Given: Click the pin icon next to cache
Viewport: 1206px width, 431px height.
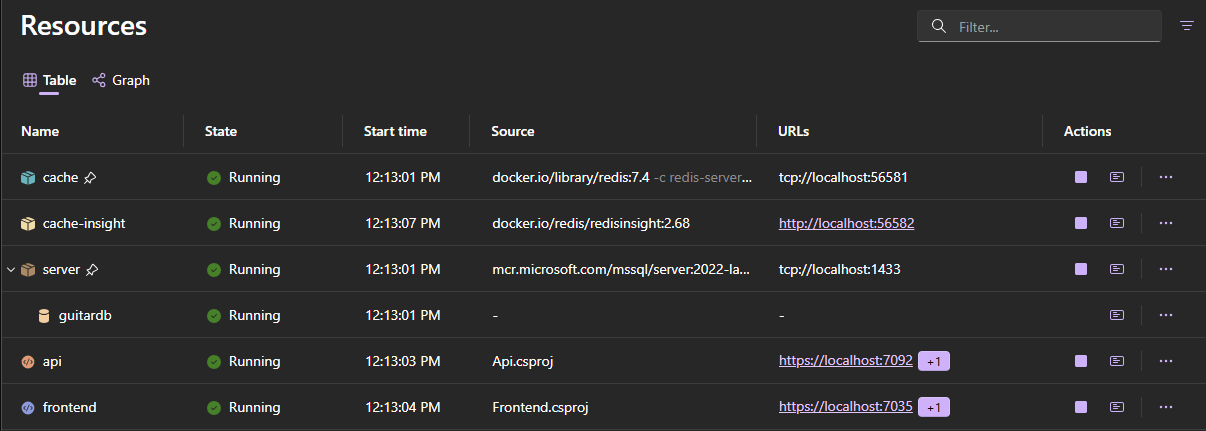Looking at the screenshot, I should (x=90, y=177).
